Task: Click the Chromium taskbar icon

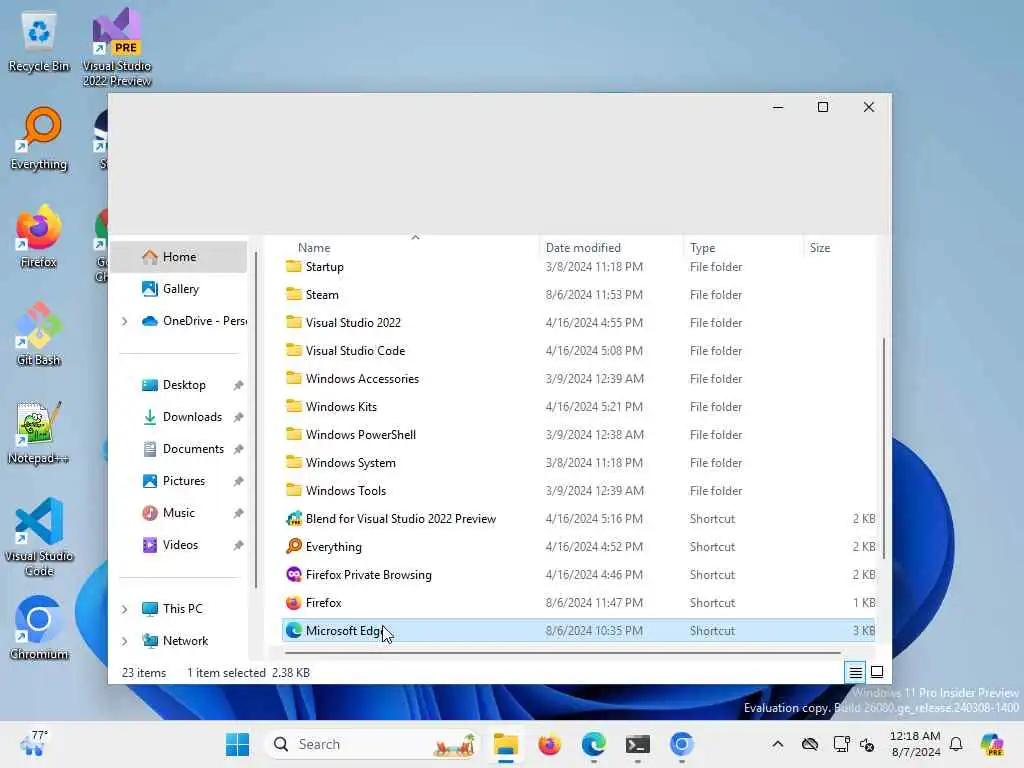Action: (x=681, y=744)
